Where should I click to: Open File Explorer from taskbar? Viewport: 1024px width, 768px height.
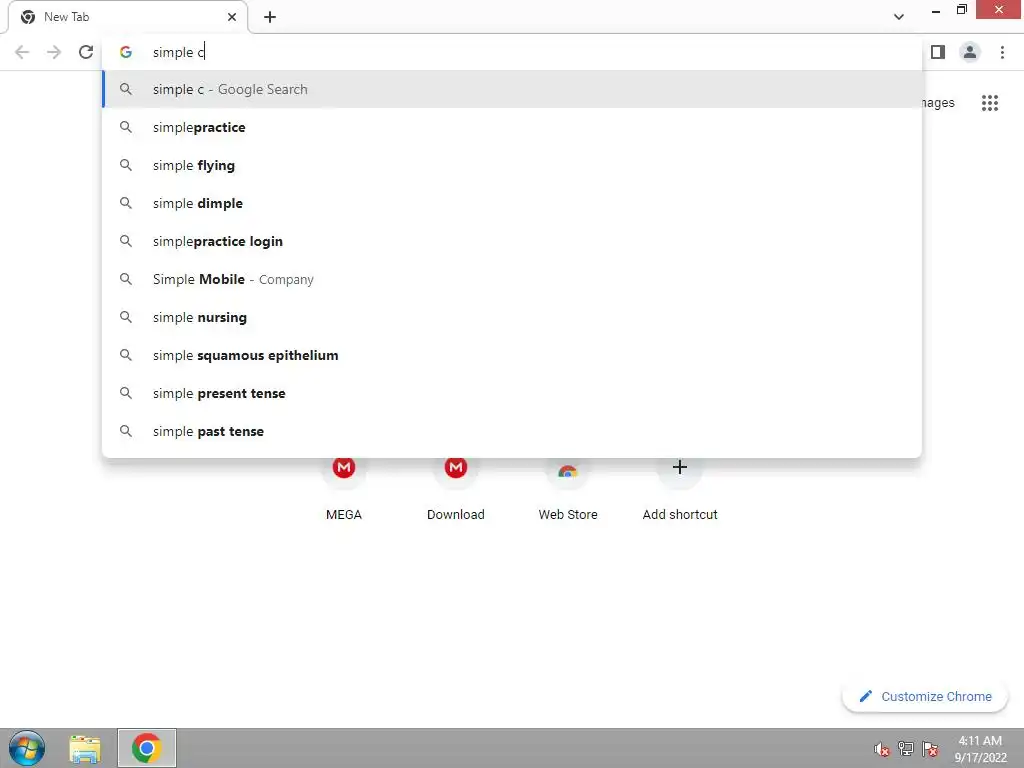(85, 748)
